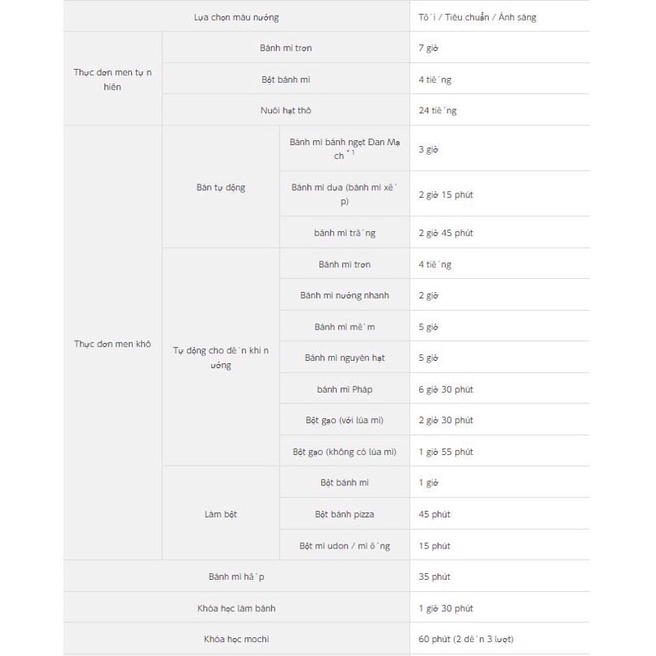
Task: Select the "Bột bánh pizza" cell
Action: (x=344, y=514)
